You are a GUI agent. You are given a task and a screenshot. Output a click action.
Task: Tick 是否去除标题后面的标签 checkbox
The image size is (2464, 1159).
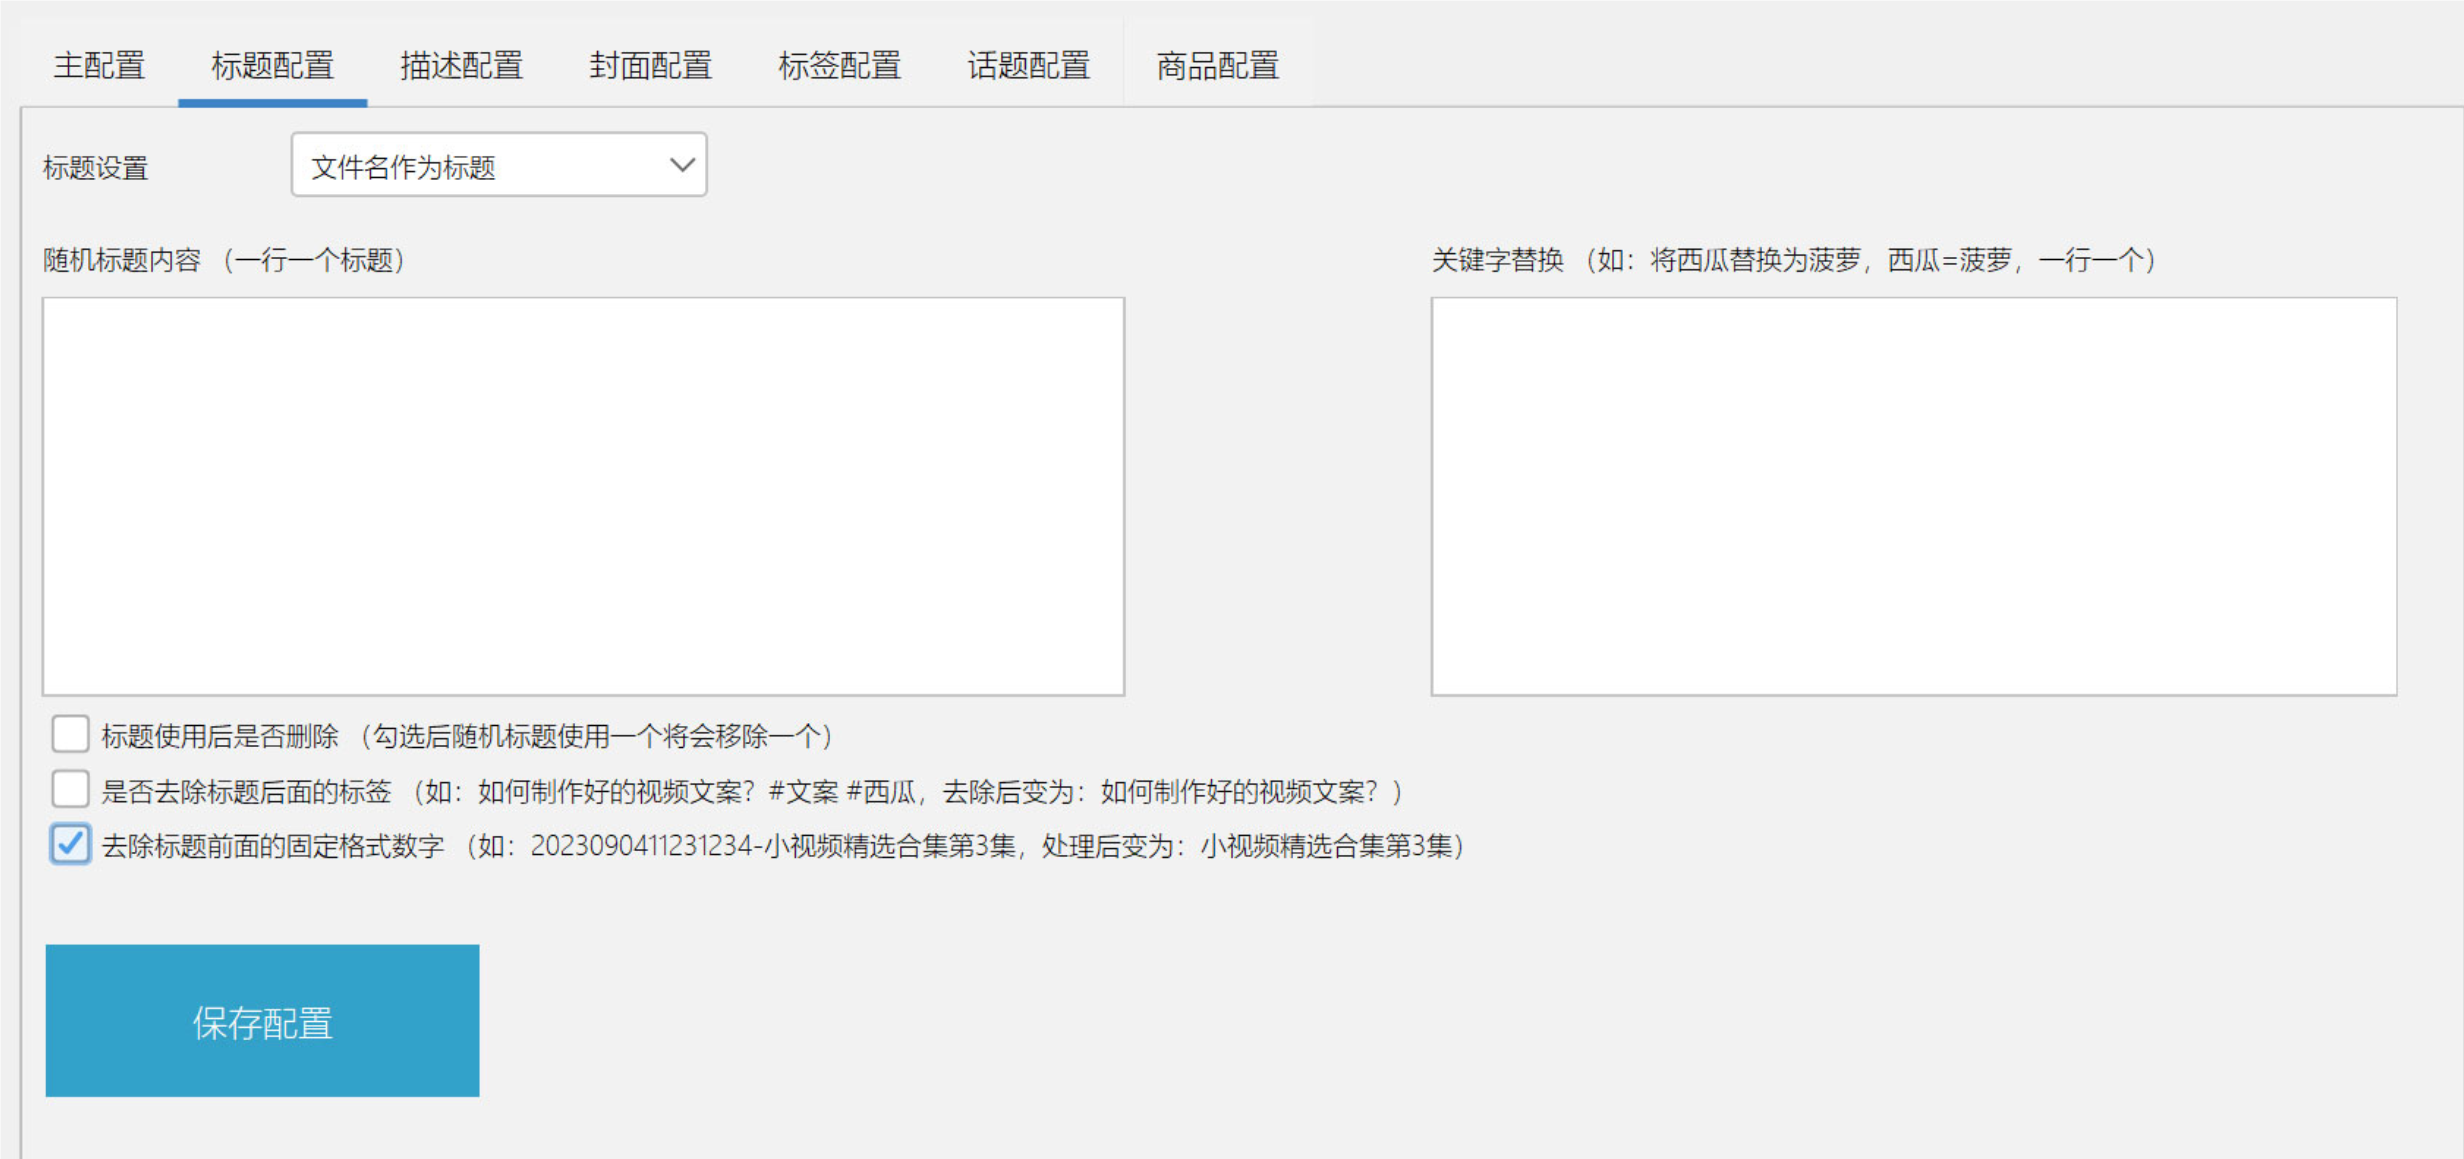[x=70, y=790]
